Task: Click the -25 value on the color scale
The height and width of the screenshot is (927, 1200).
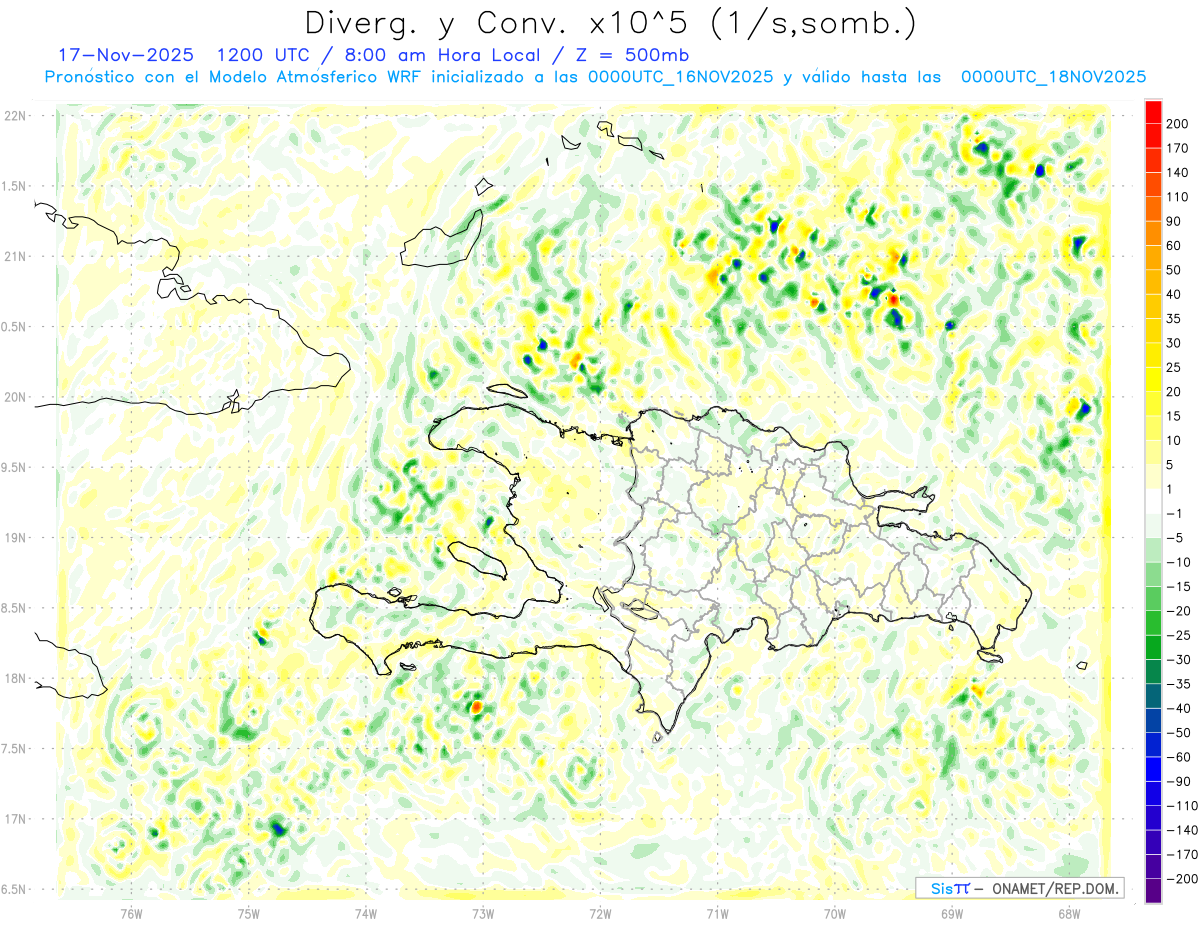Action: point(1181,635)
